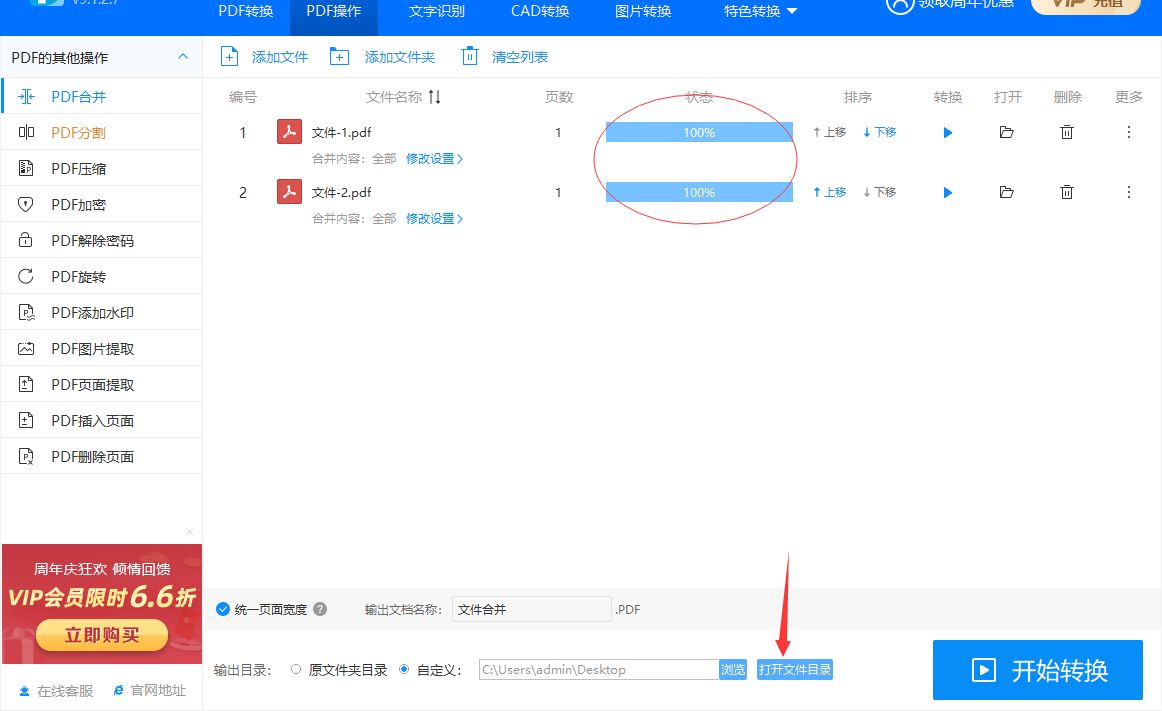The image size is (1162, 711).
Task: Toggle the 统一页面宽度 checkbox
Action: [222, 609]
